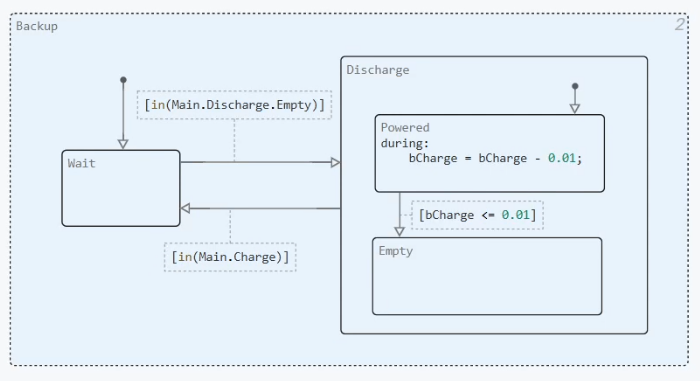Click the default transition dot above Wait

(x=123, y=80)
